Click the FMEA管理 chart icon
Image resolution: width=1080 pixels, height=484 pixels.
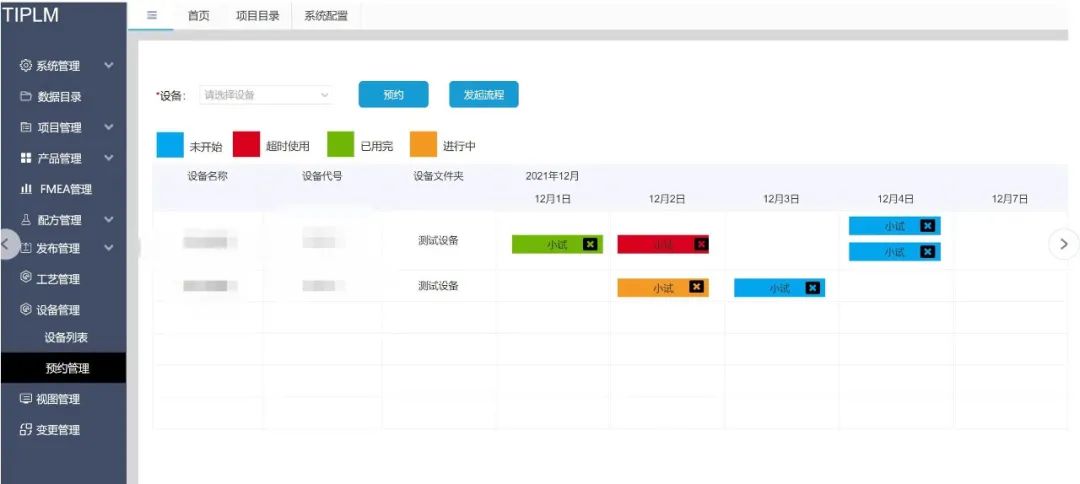[x=26, y=189]
